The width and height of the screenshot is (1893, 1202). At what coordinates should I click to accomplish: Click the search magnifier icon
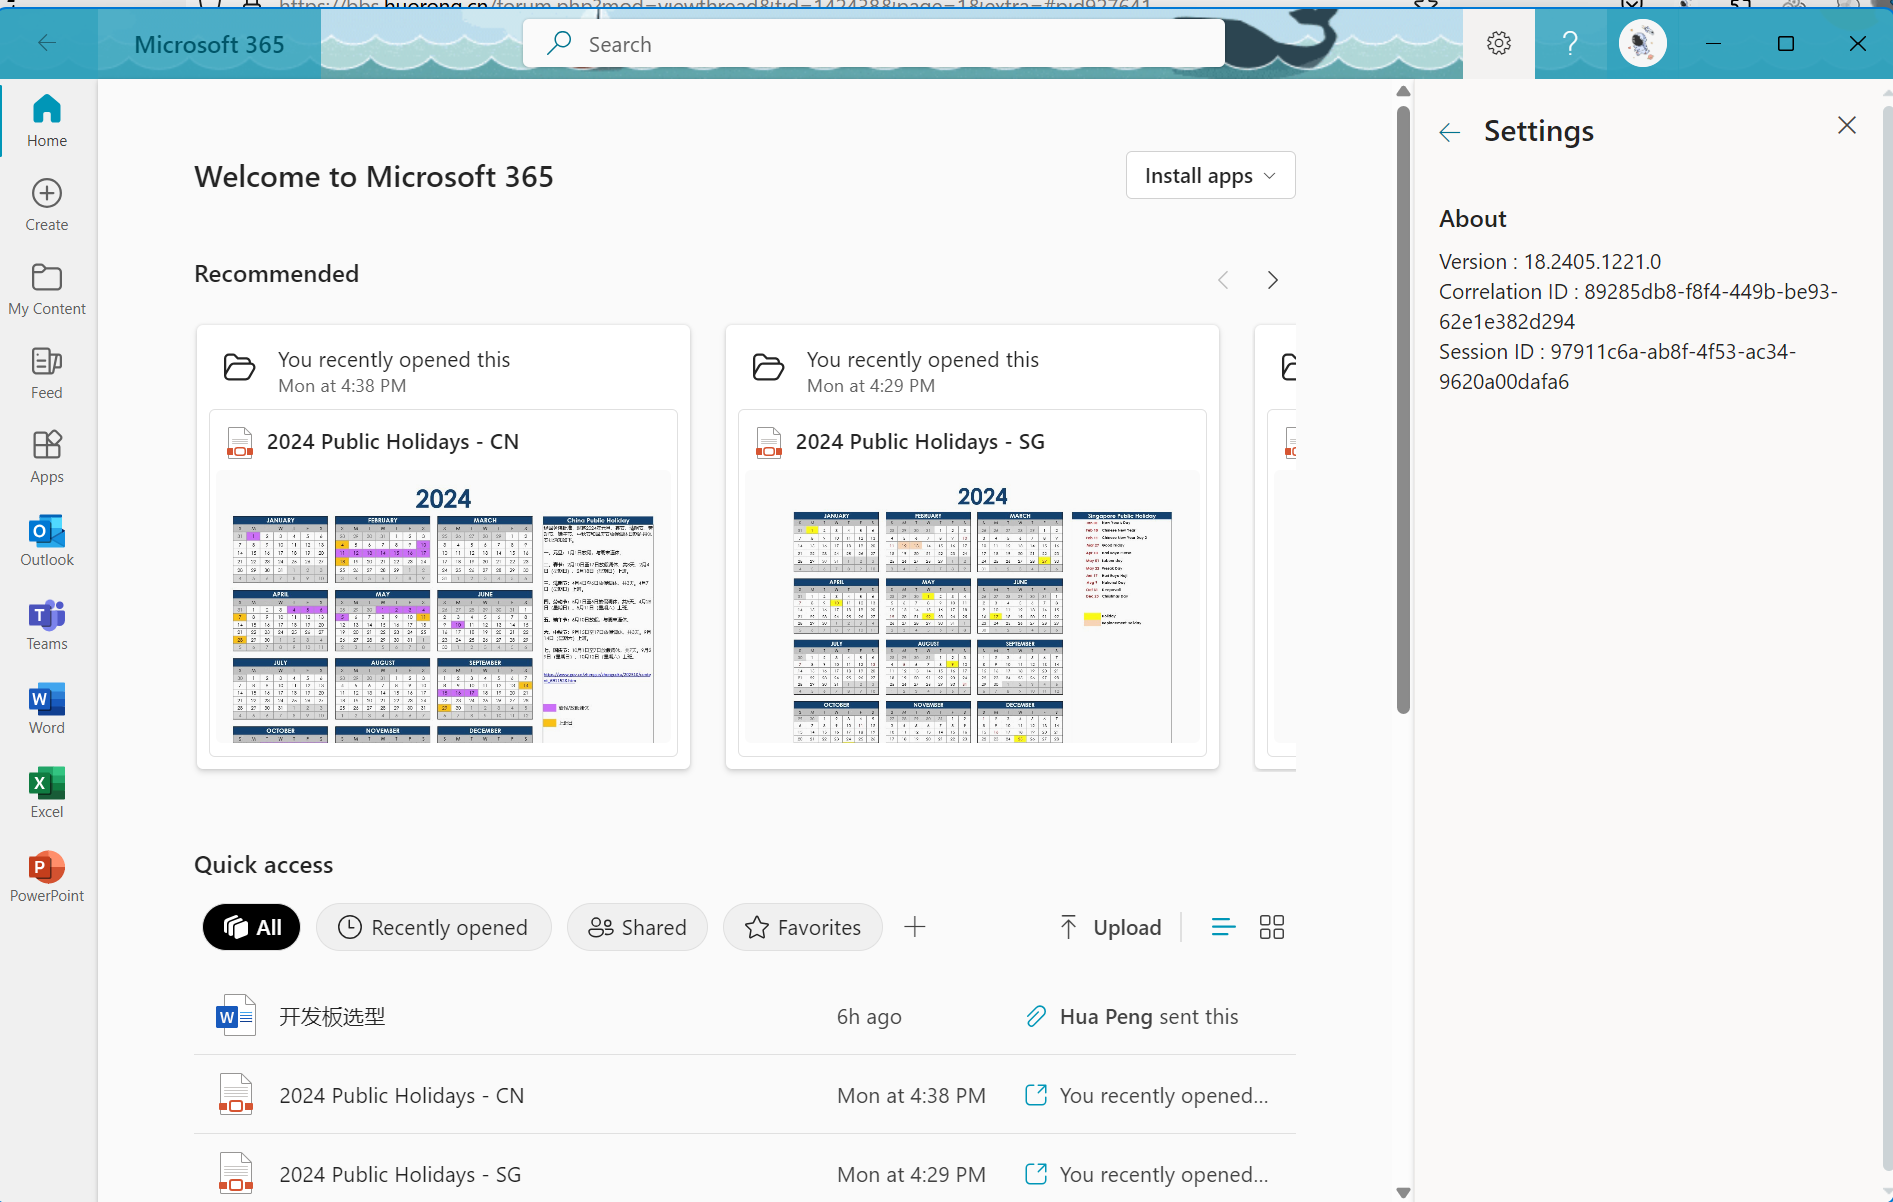[559, 43]
